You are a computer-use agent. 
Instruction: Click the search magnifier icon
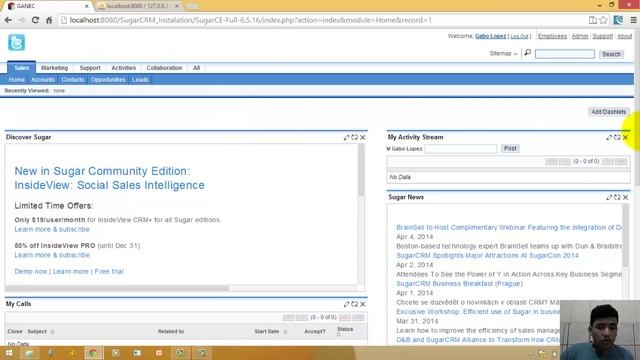point(527,53)
